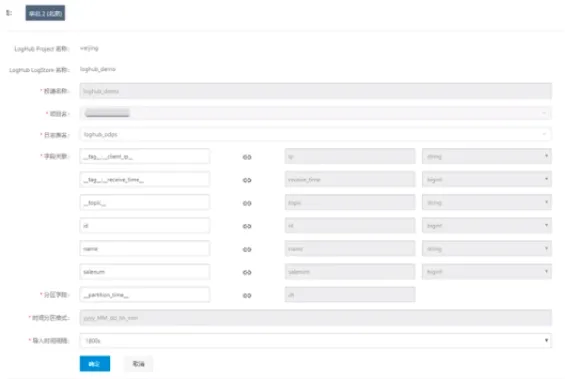Click the __topic__ source field input
The image size is (565, 379).
tap(144, 202)
